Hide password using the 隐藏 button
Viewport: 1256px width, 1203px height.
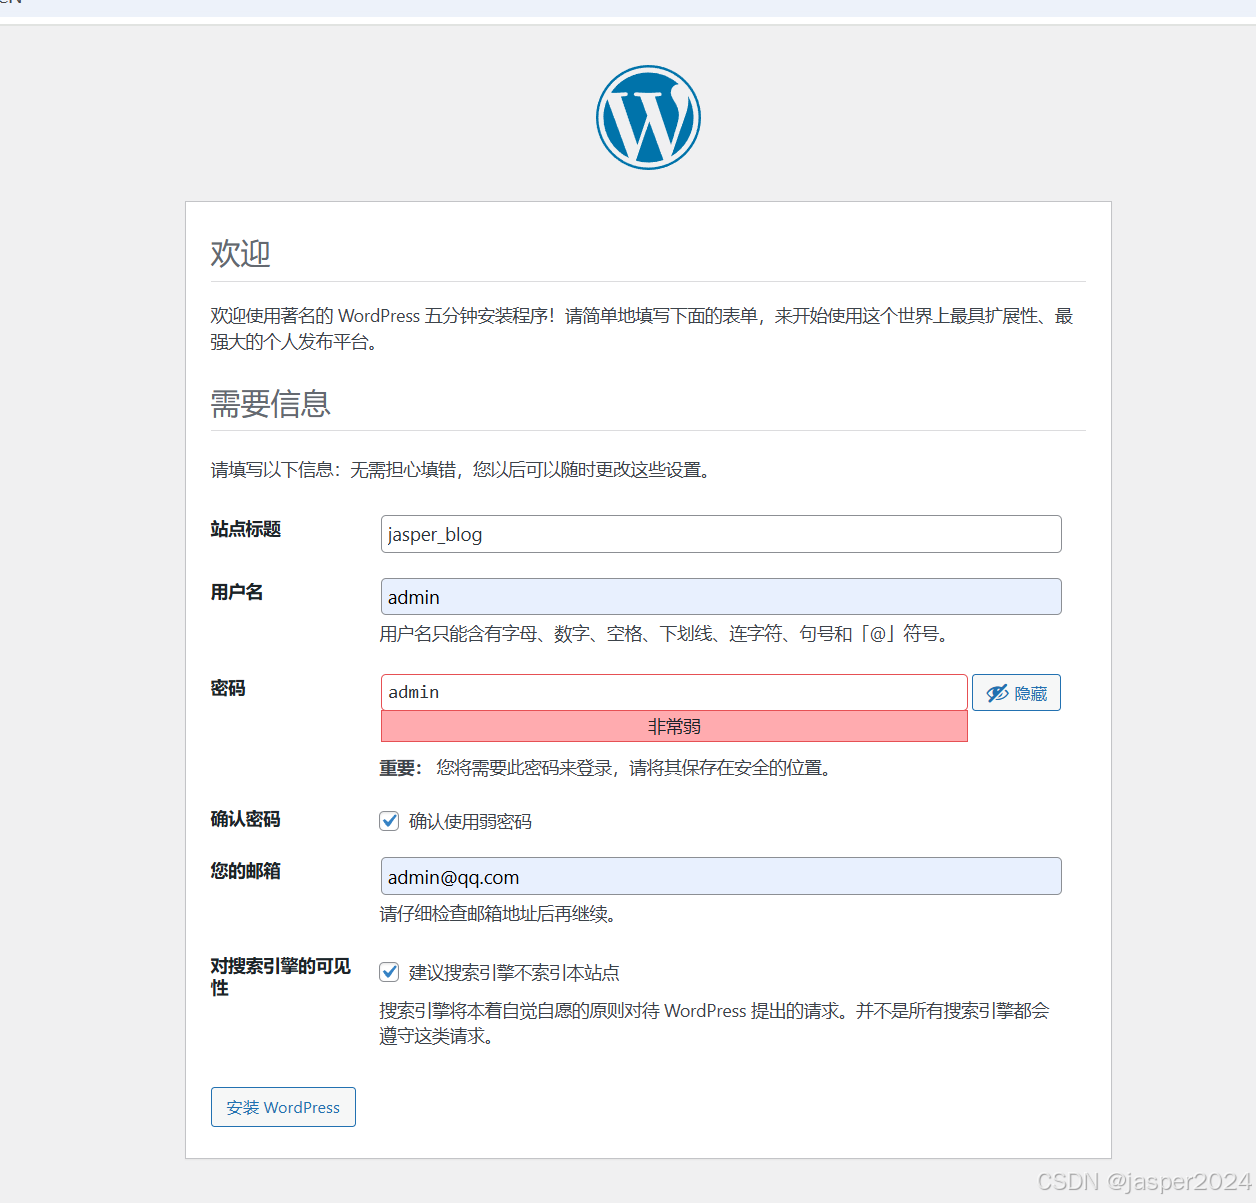1016,693
